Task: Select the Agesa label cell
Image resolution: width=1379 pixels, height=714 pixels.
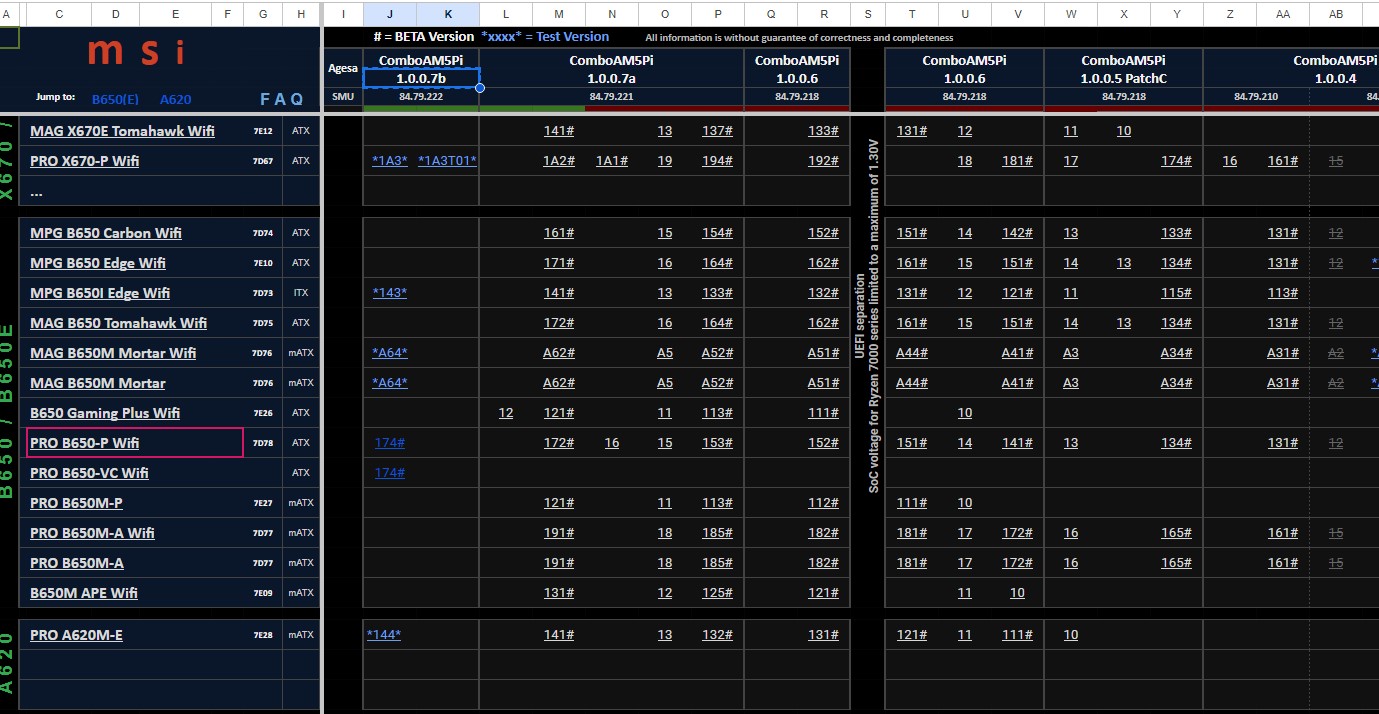Action: (x=342, y=69)
